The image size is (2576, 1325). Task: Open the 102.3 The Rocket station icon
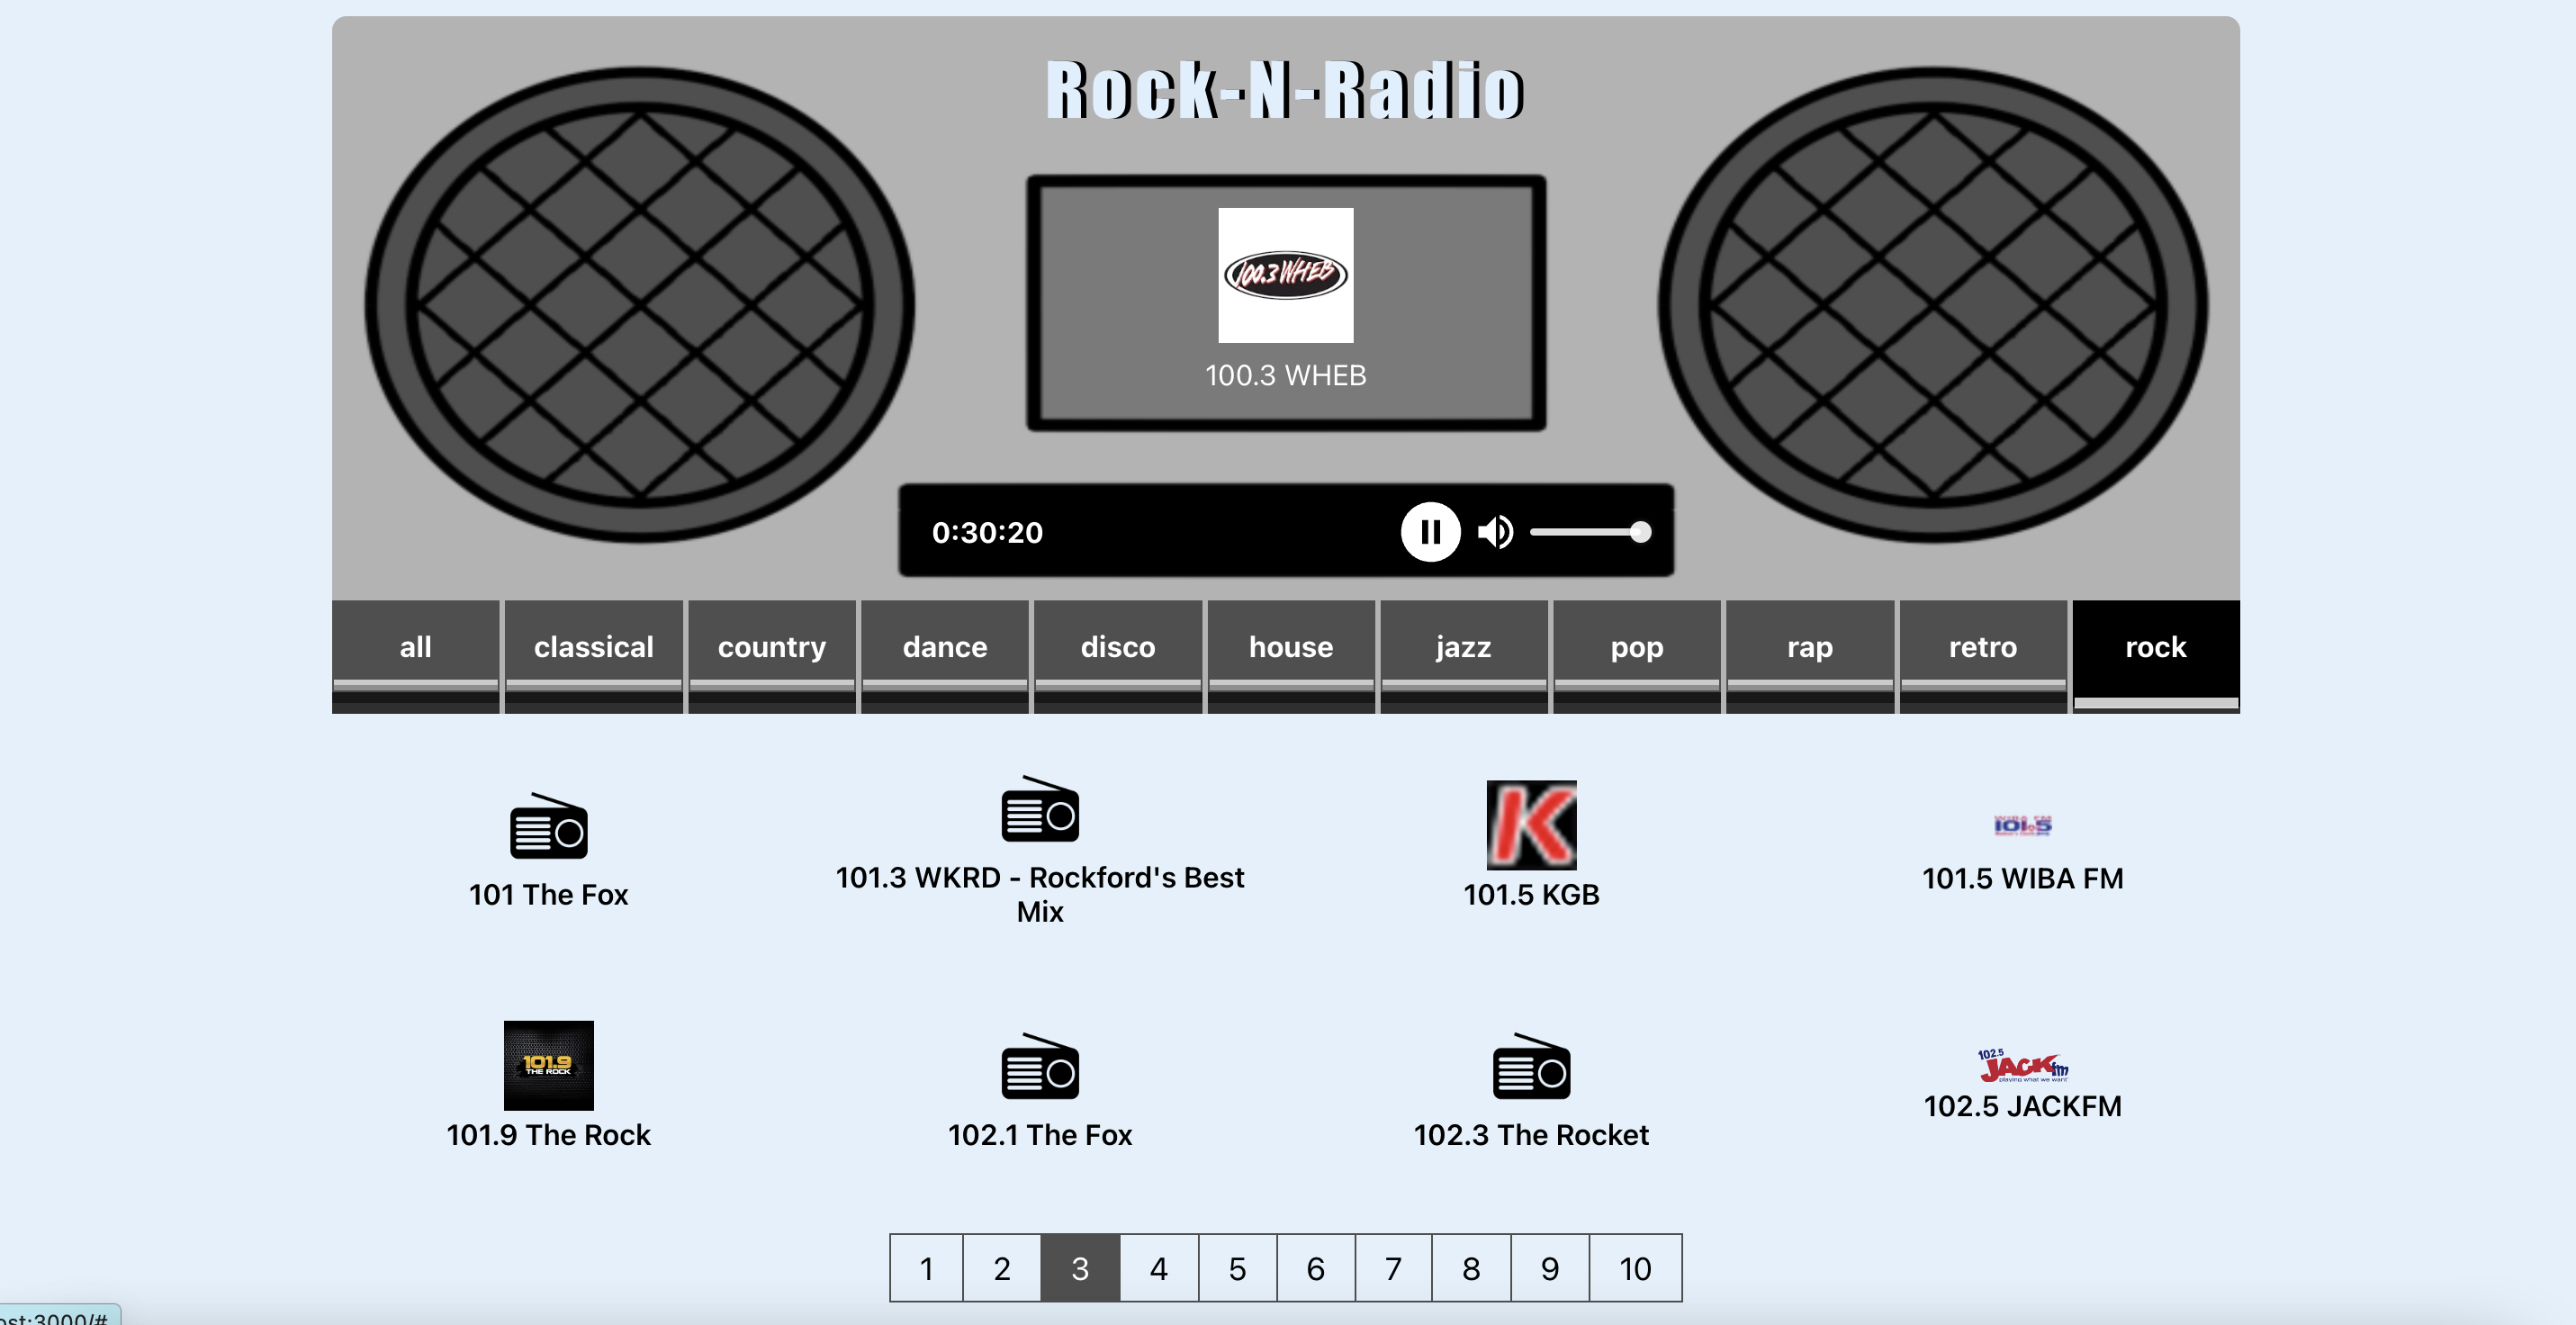[1531, 1066]
